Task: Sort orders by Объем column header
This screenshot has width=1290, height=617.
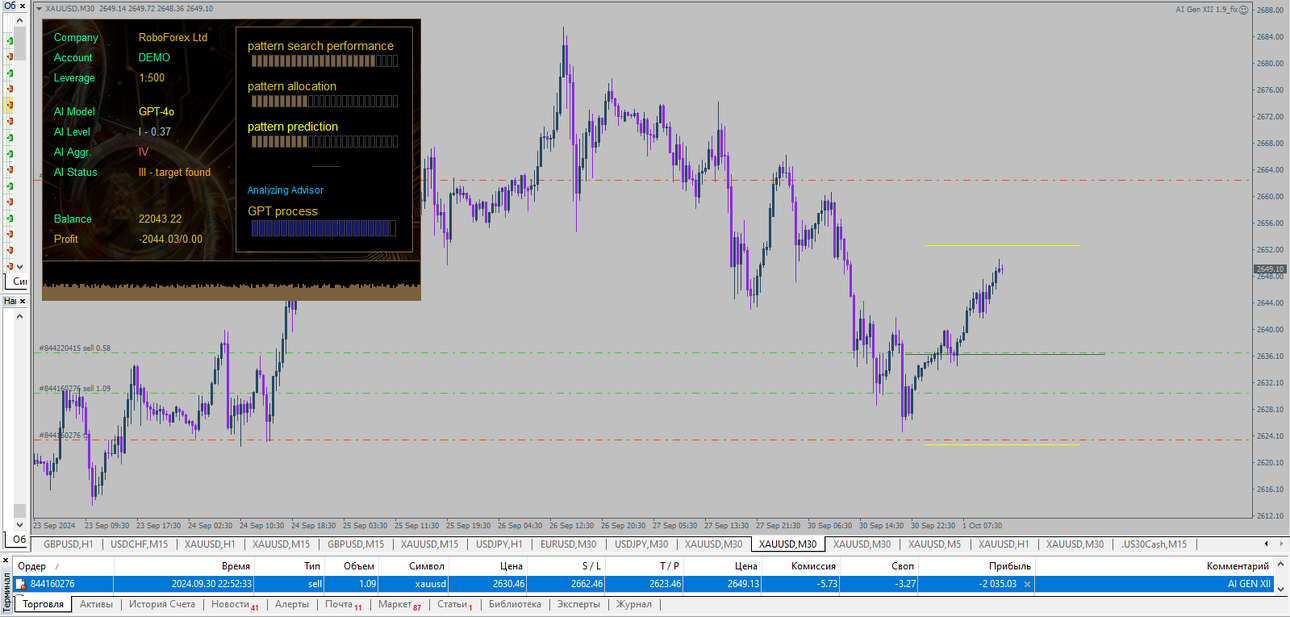Action: (353, 566)
